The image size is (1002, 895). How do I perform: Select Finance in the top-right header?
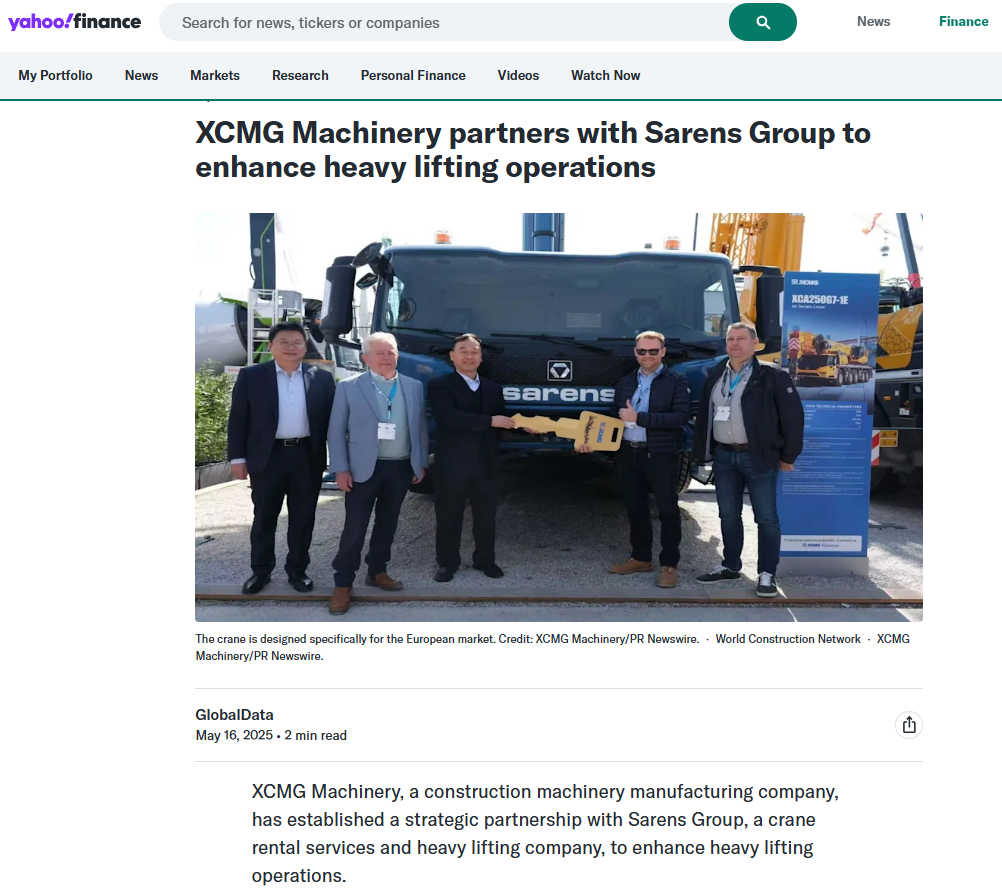tap(963, 21)
